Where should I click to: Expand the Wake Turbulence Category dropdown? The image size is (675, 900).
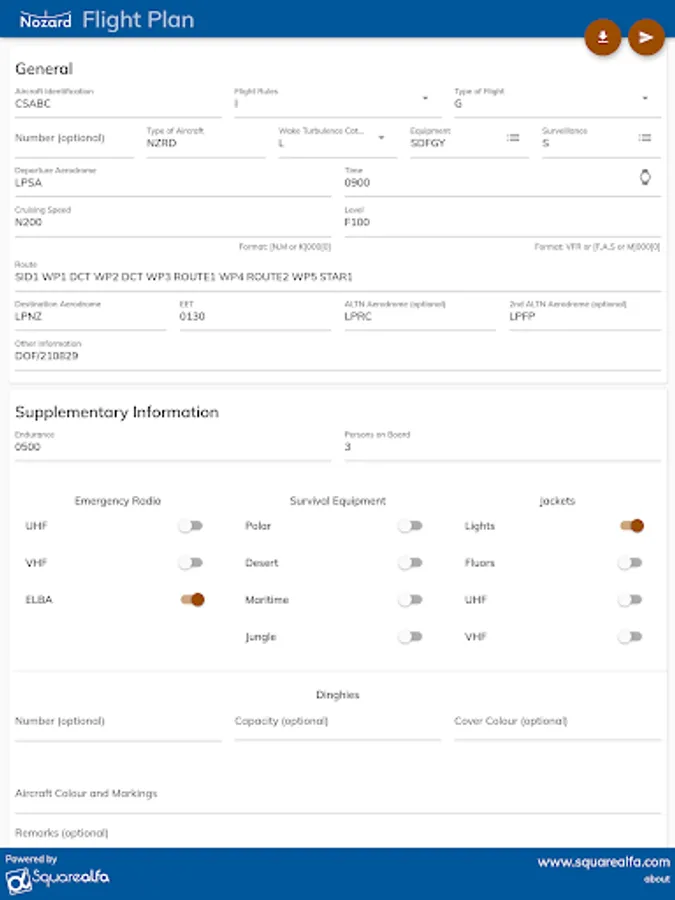[x=381, y=138]
